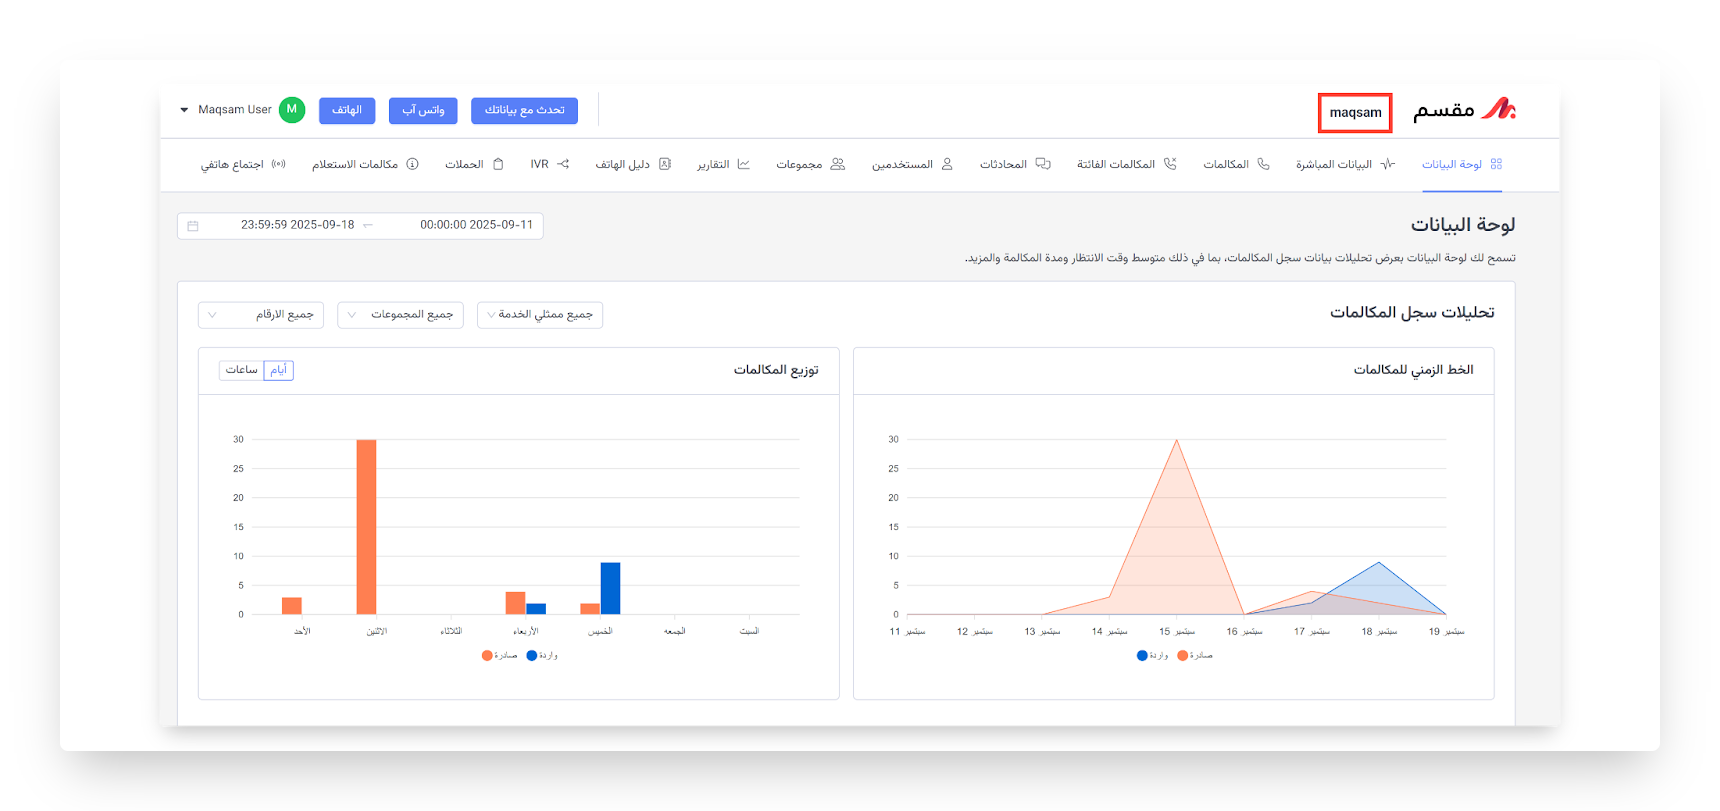Click the phone (الهاتف) button

[x=347, y=110]
